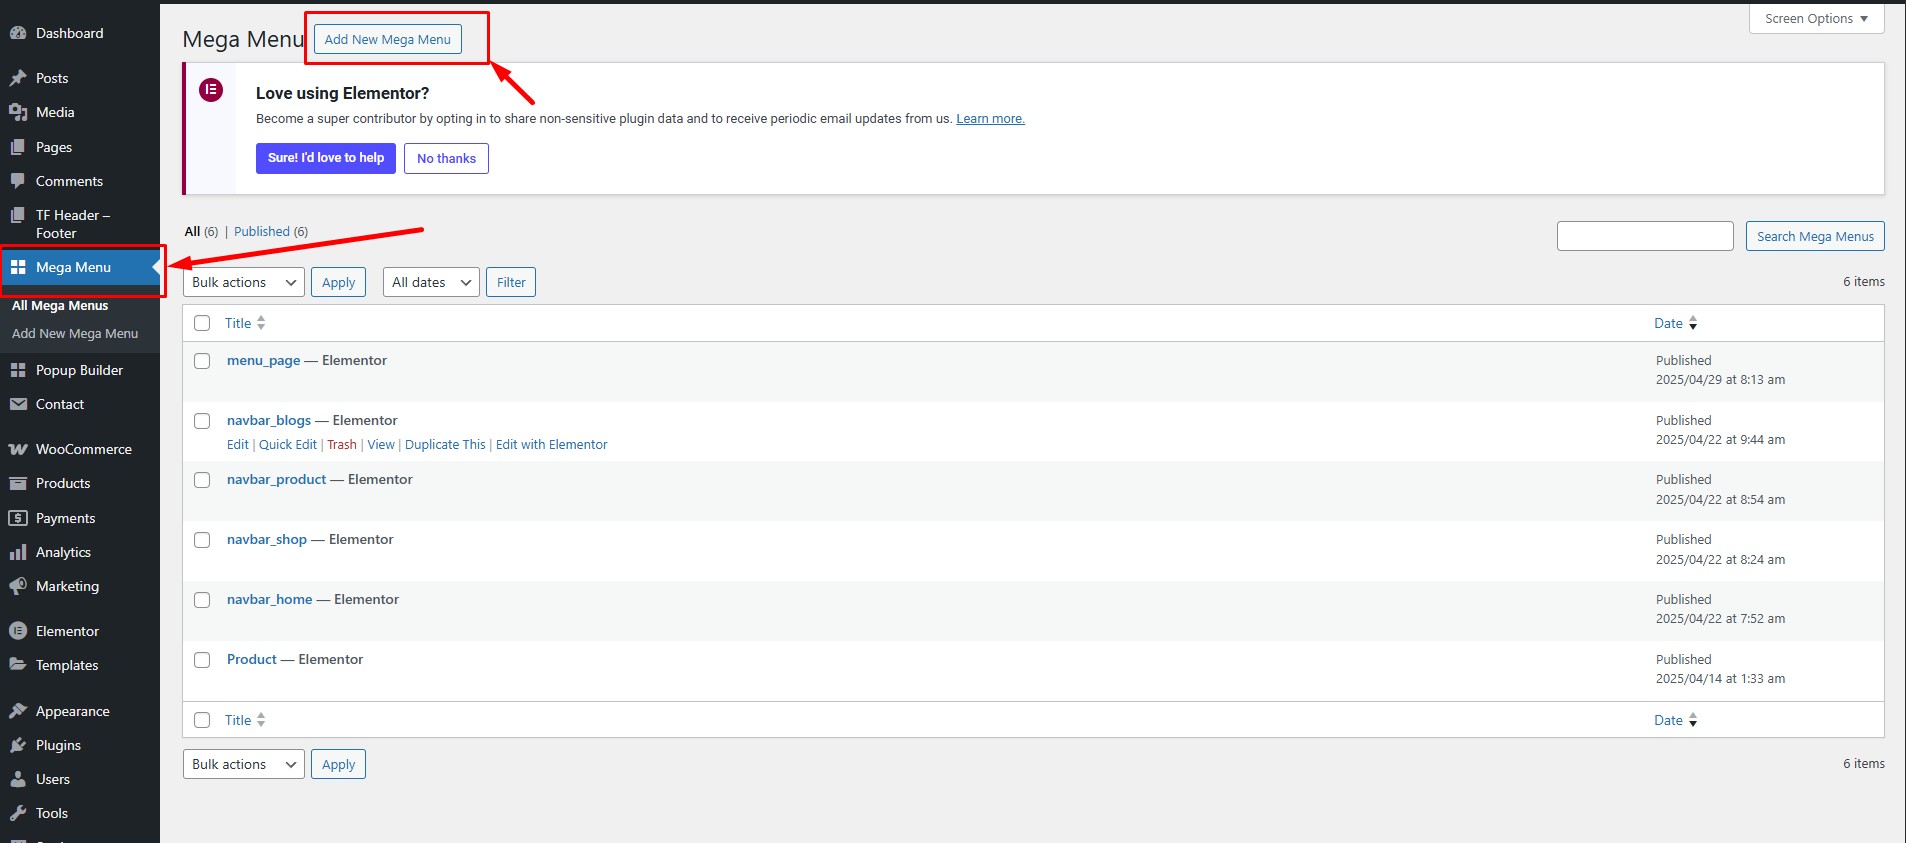Sort using arrows beside bottom Date header
The image size is (1906, 843).
coord(1693,720)
